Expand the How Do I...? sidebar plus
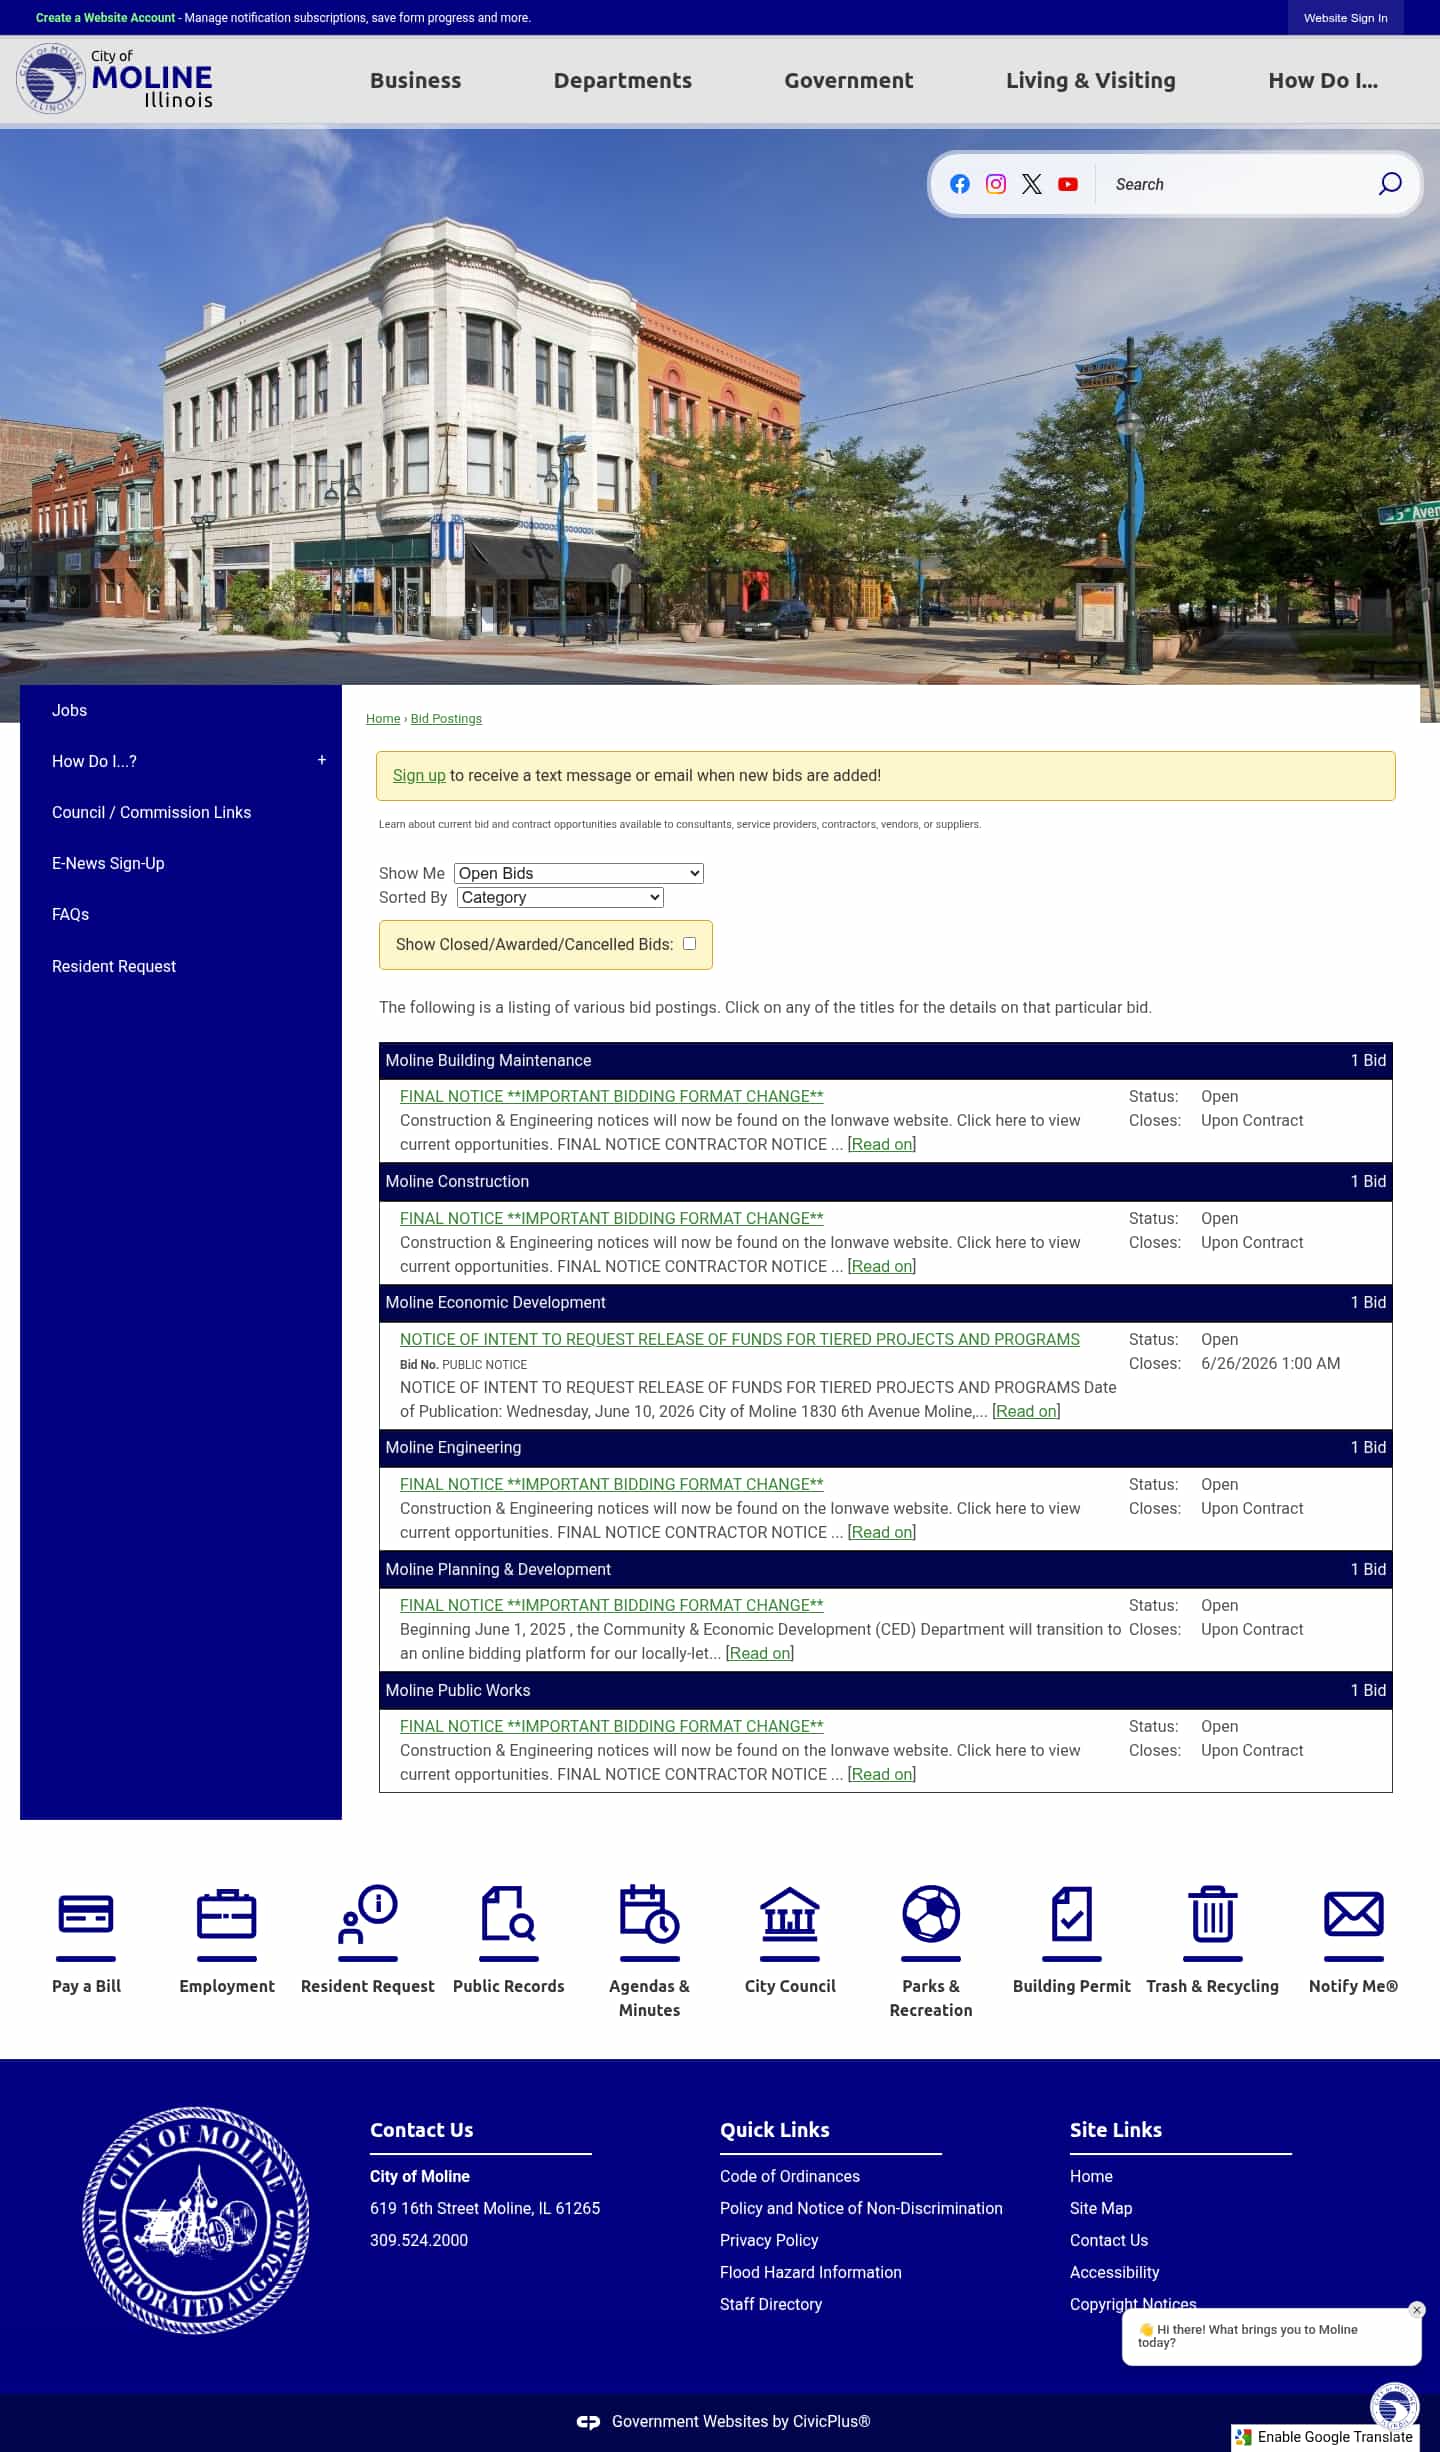The image size is (1440, 2452). 322,760
